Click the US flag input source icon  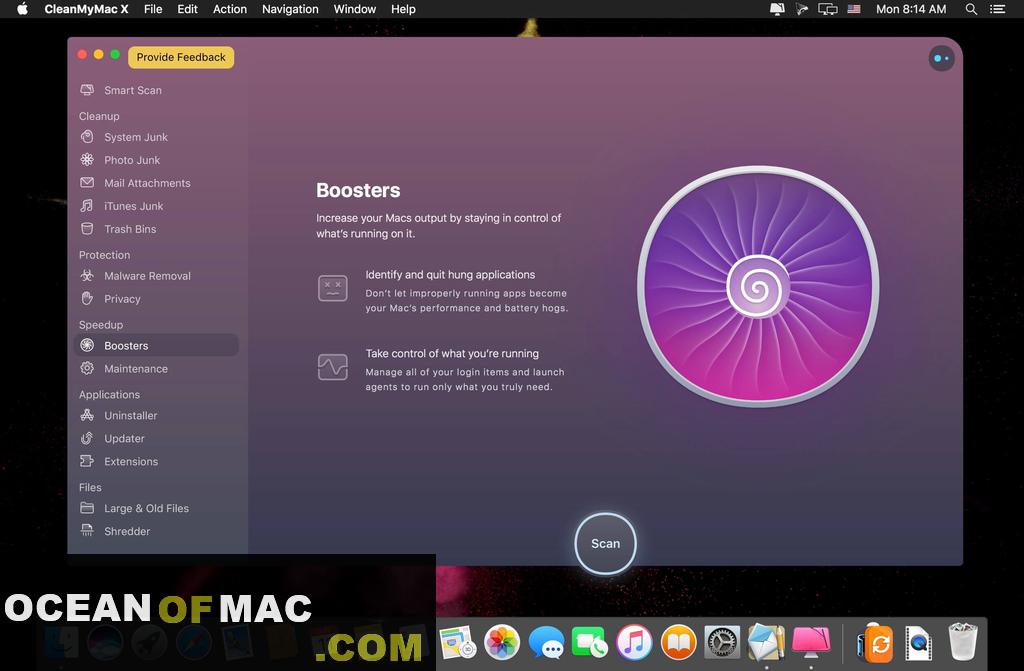[x=854, y=9]
